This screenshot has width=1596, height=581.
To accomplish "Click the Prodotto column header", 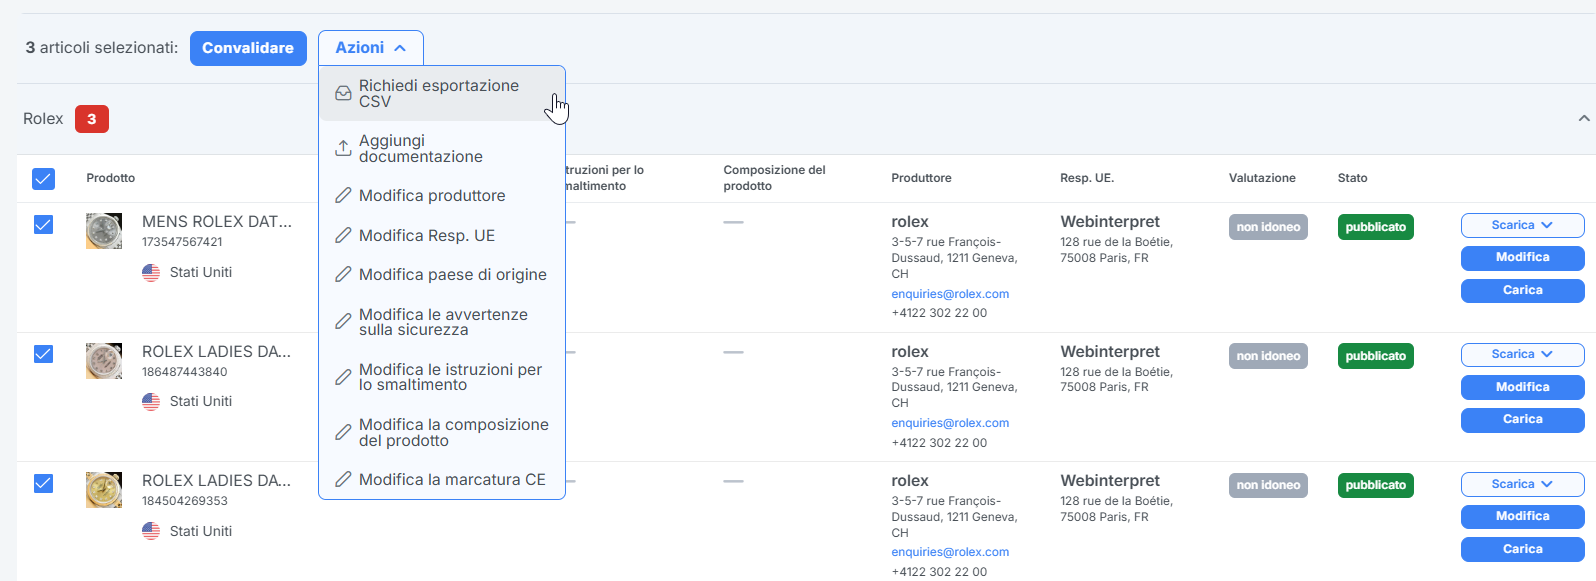I will (111, 178).
